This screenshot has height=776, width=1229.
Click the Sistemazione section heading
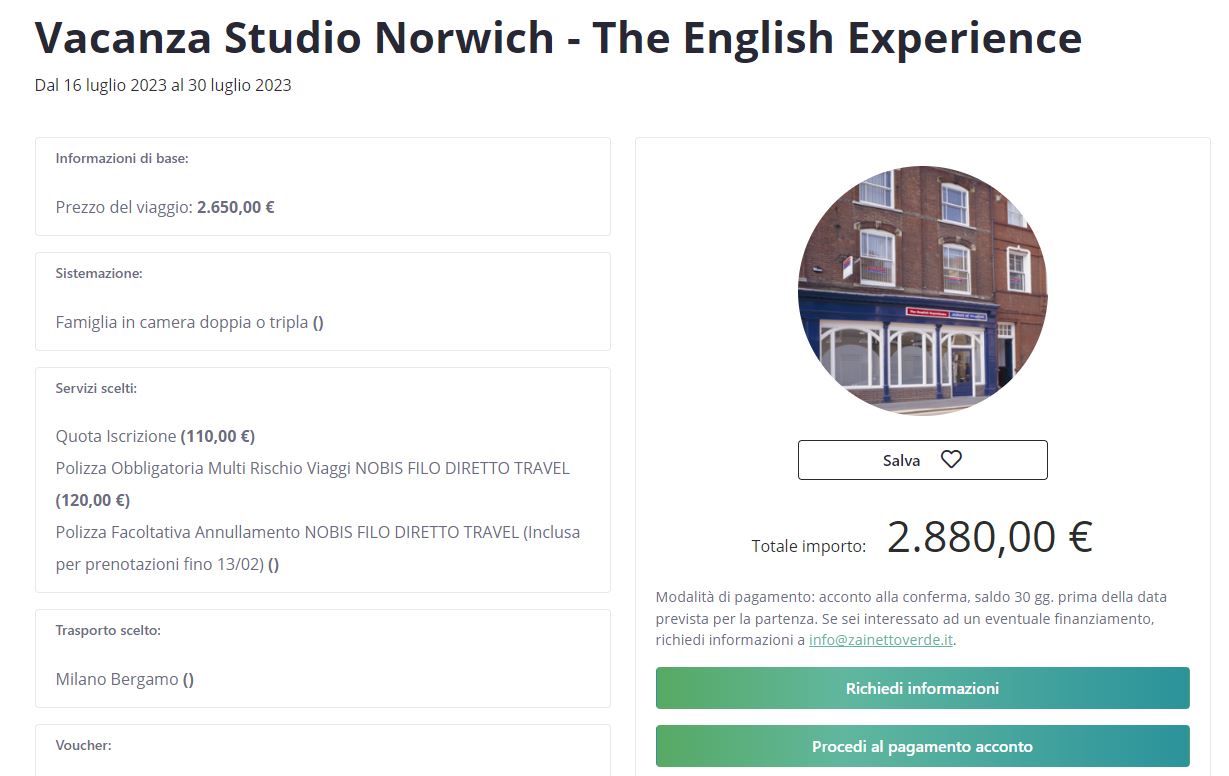(x=99, y=273)
